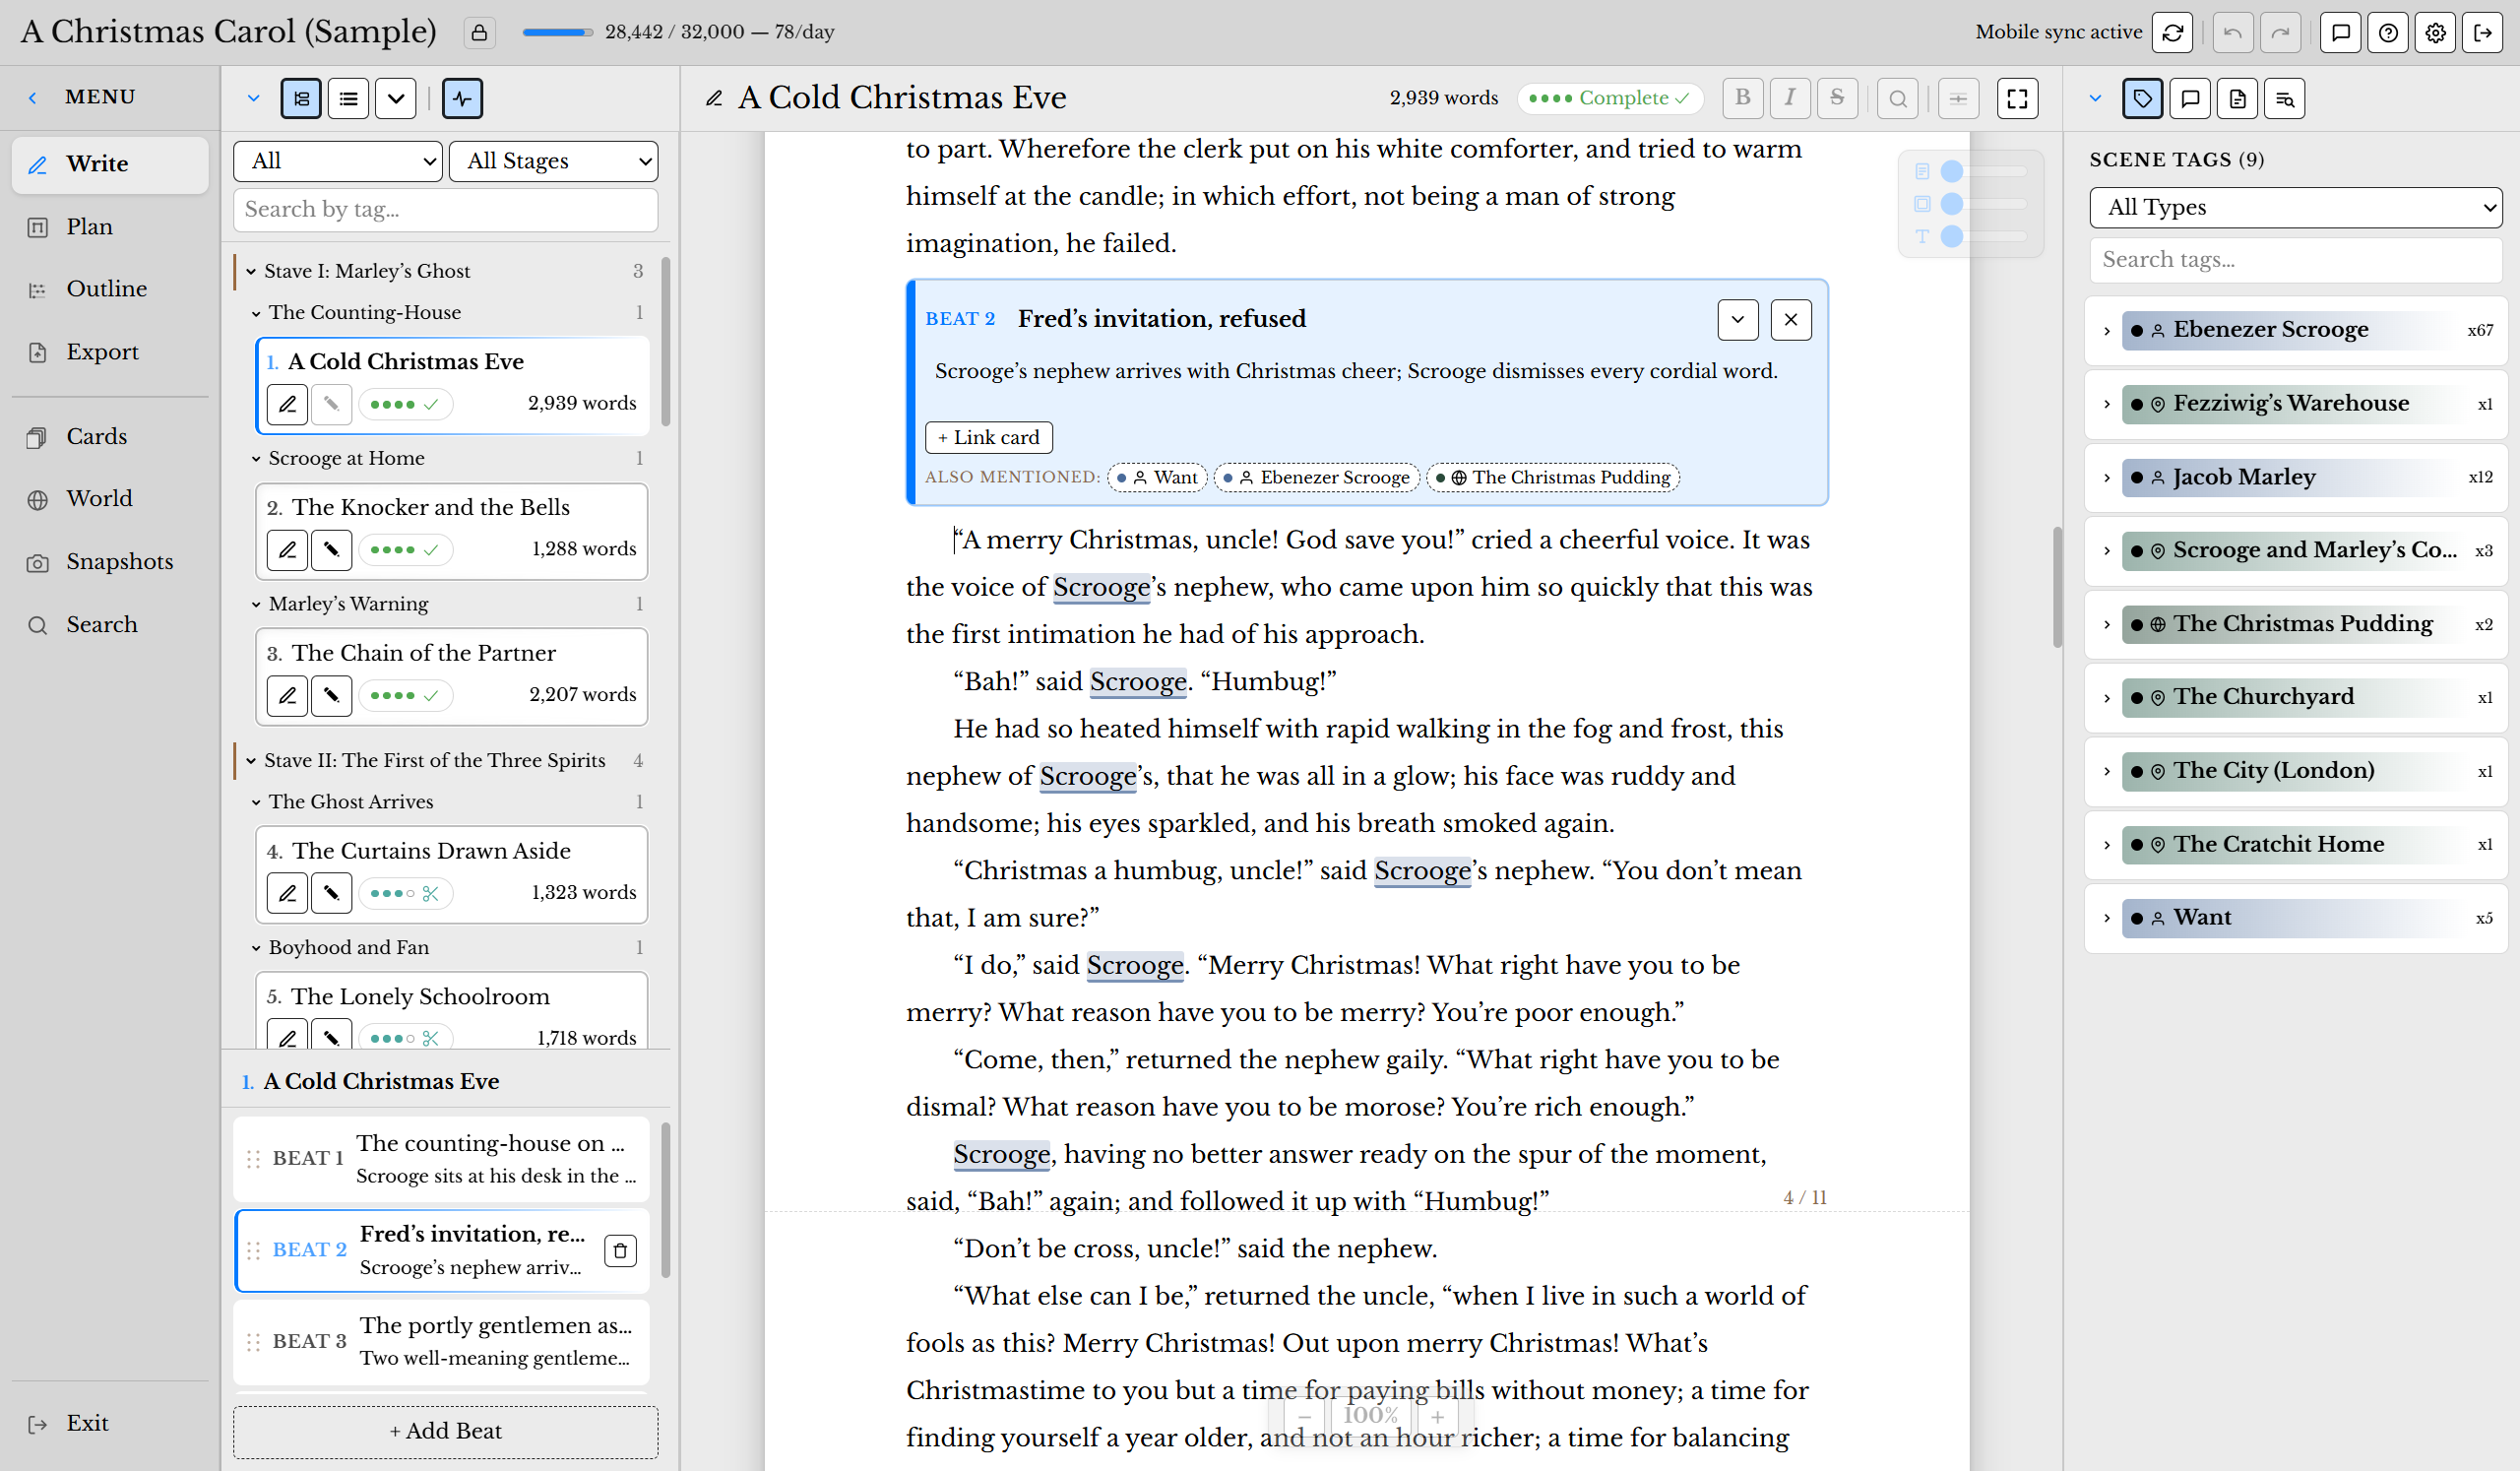This screenshot has height=1471, width=2520.
Task: Collapse Stave I: Marley's Ghost
Action: tap(251, 271)
